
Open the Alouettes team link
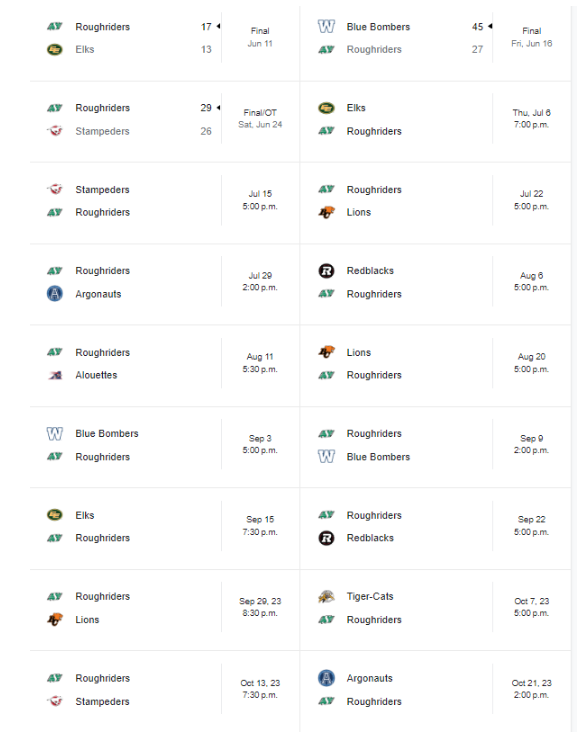(x=96, y=375)
